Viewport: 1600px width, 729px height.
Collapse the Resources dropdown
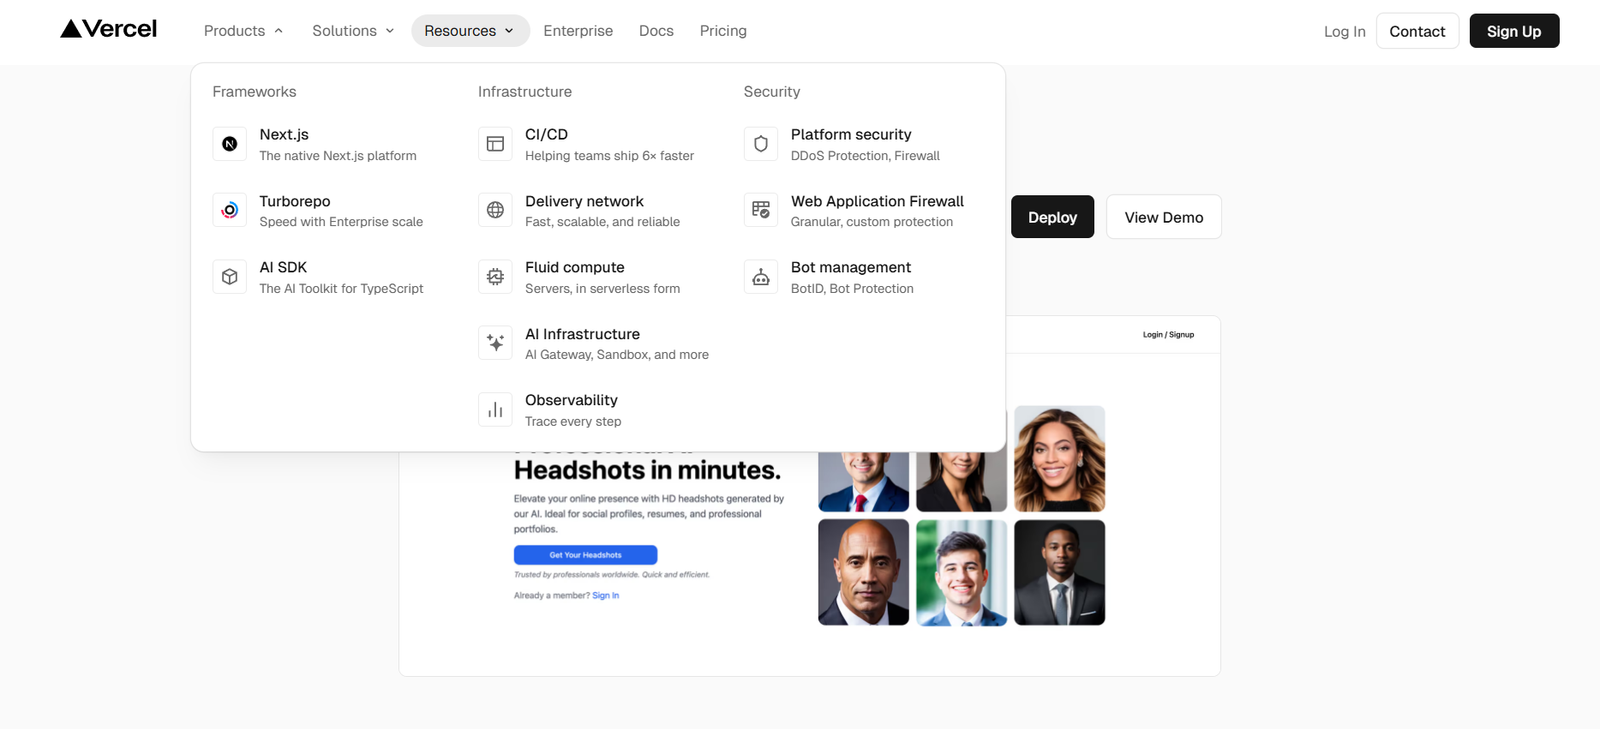tap(469, 31)
